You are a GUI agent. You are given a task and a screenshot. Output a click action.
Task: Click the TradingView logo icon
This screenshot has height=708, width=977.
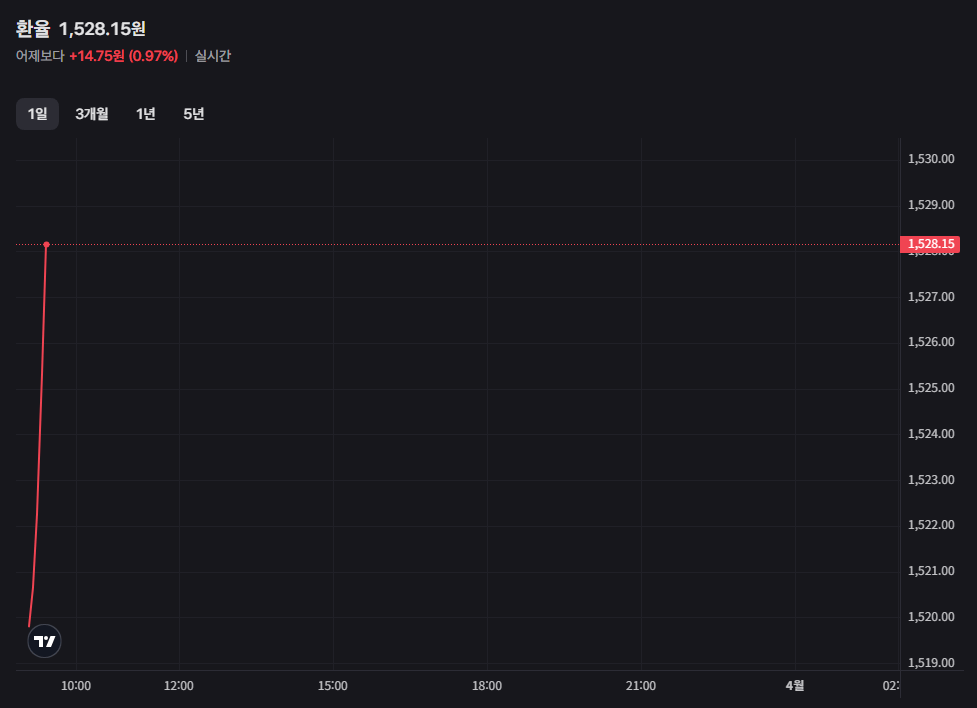[44, 641]
